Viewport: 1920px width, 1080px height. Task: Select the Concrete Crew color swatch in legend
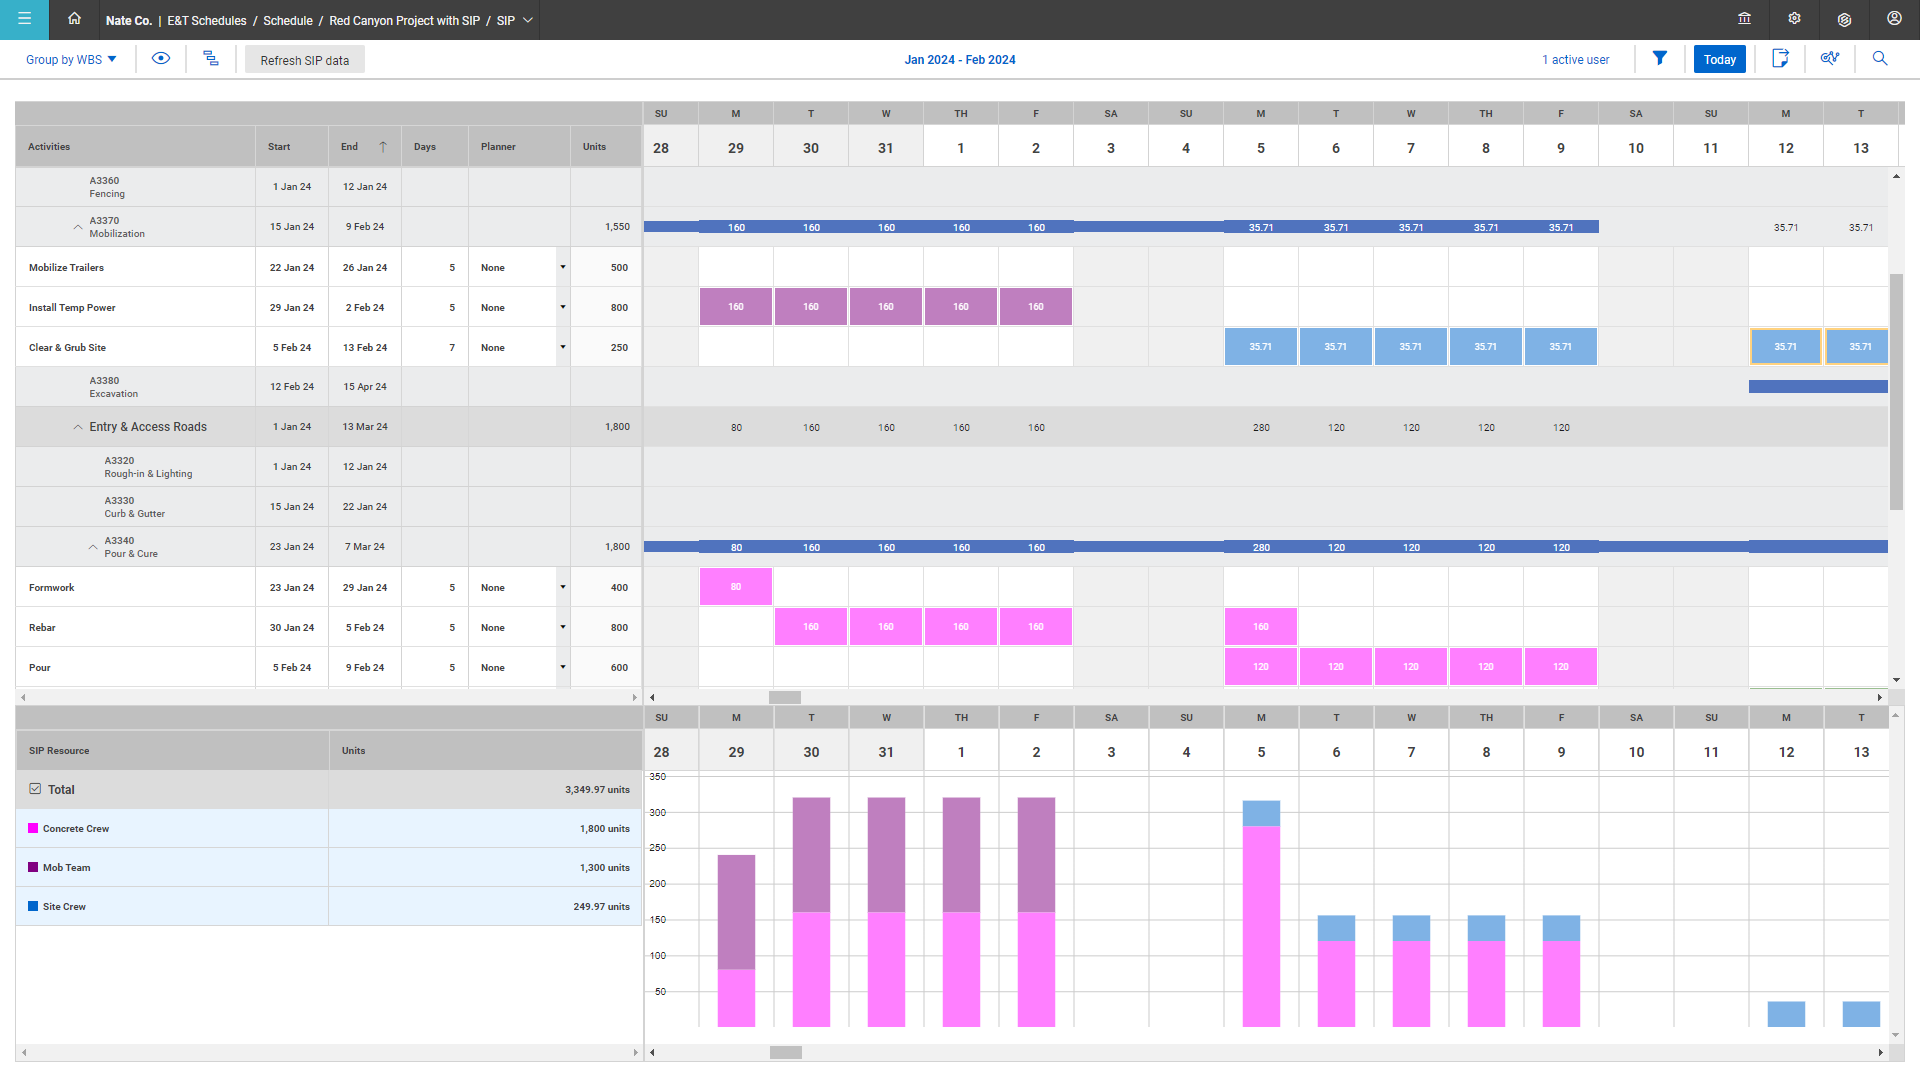click(31, 828)
